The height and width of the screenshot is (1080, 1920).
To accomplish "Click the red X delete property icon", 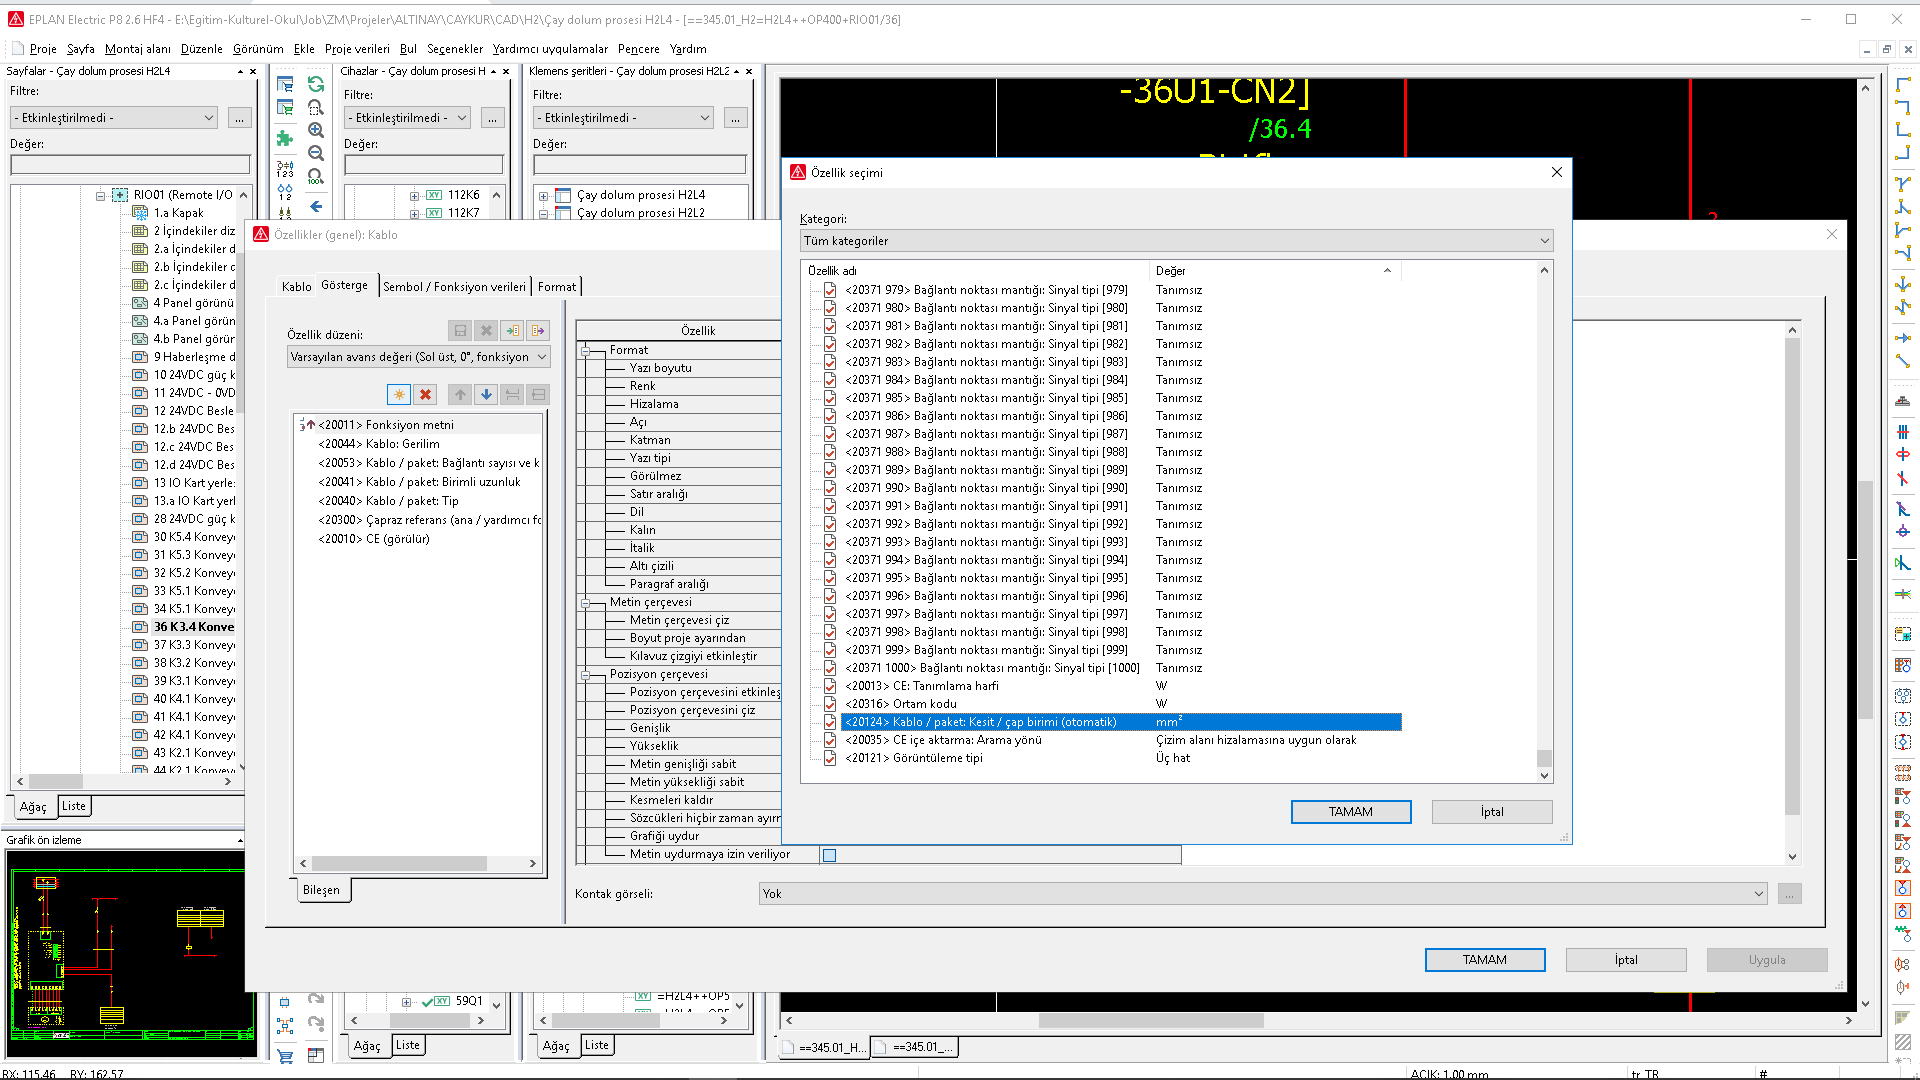I will tap(426, 394).
